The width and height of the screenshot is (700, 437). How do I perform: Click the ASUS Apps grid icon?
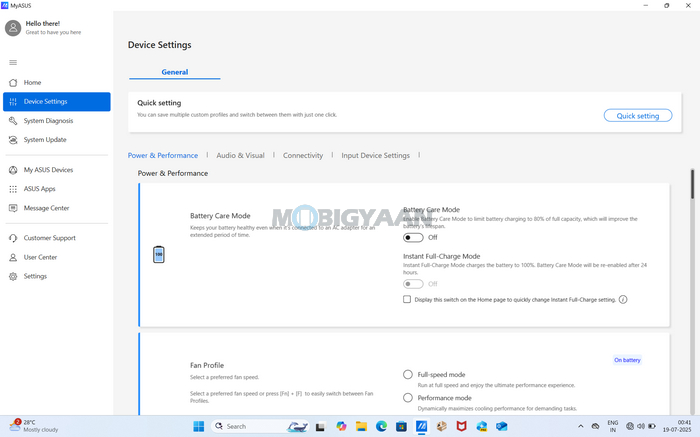click(x=13, y=189)
